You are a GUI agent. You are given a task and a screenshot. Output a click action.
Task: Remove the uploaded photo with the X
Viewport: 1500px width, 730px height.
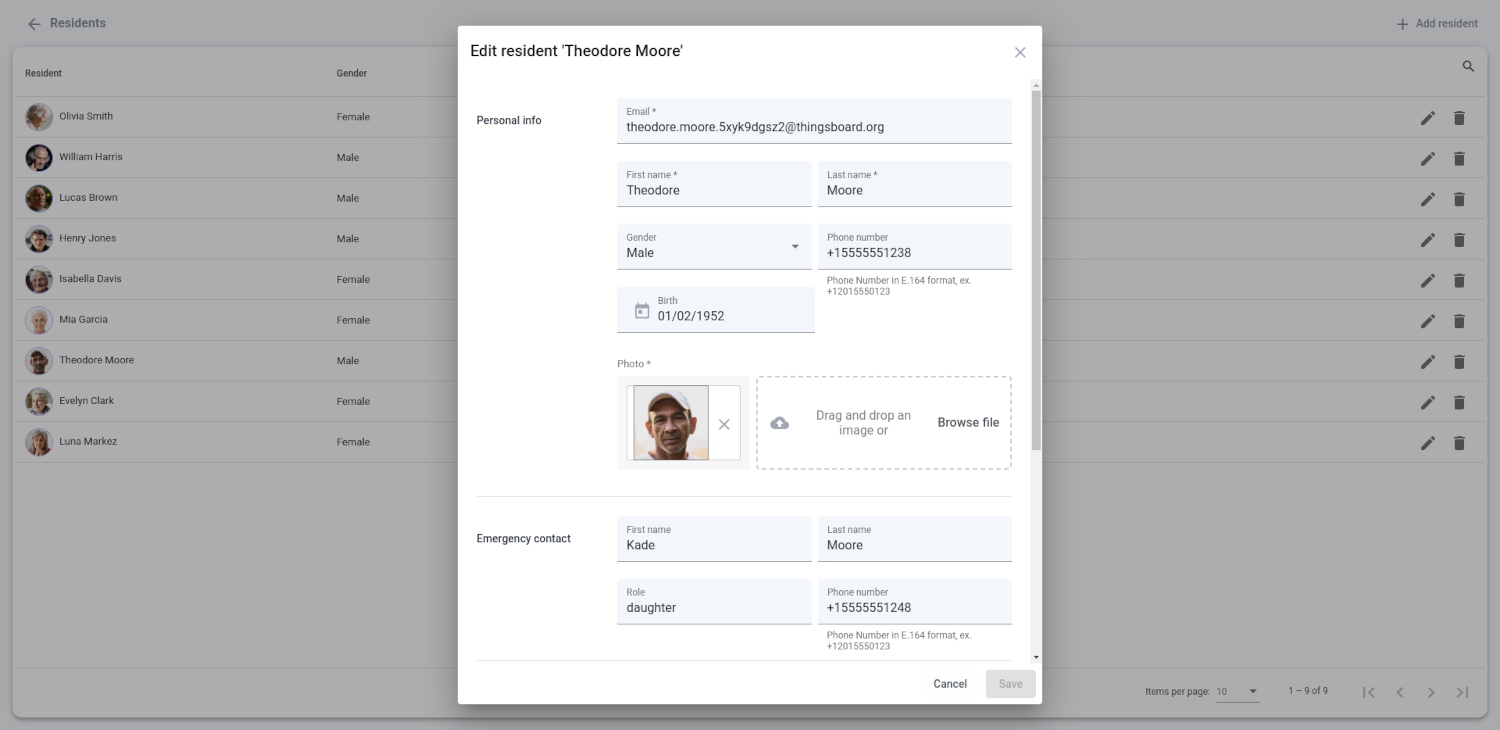(724, 424)
